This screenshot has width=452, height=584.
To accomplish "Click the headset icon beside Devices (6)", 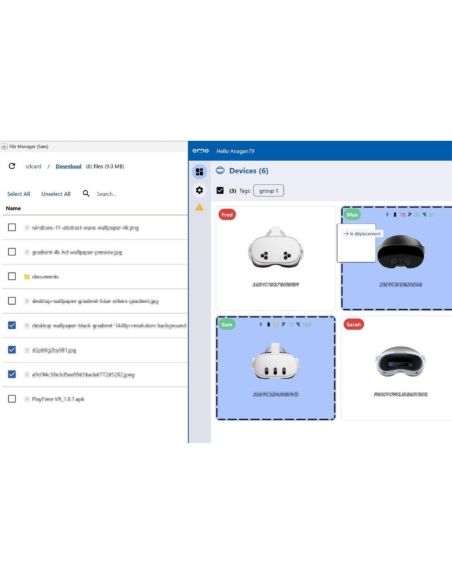I will pyautogui.click(x=220, y=171).
